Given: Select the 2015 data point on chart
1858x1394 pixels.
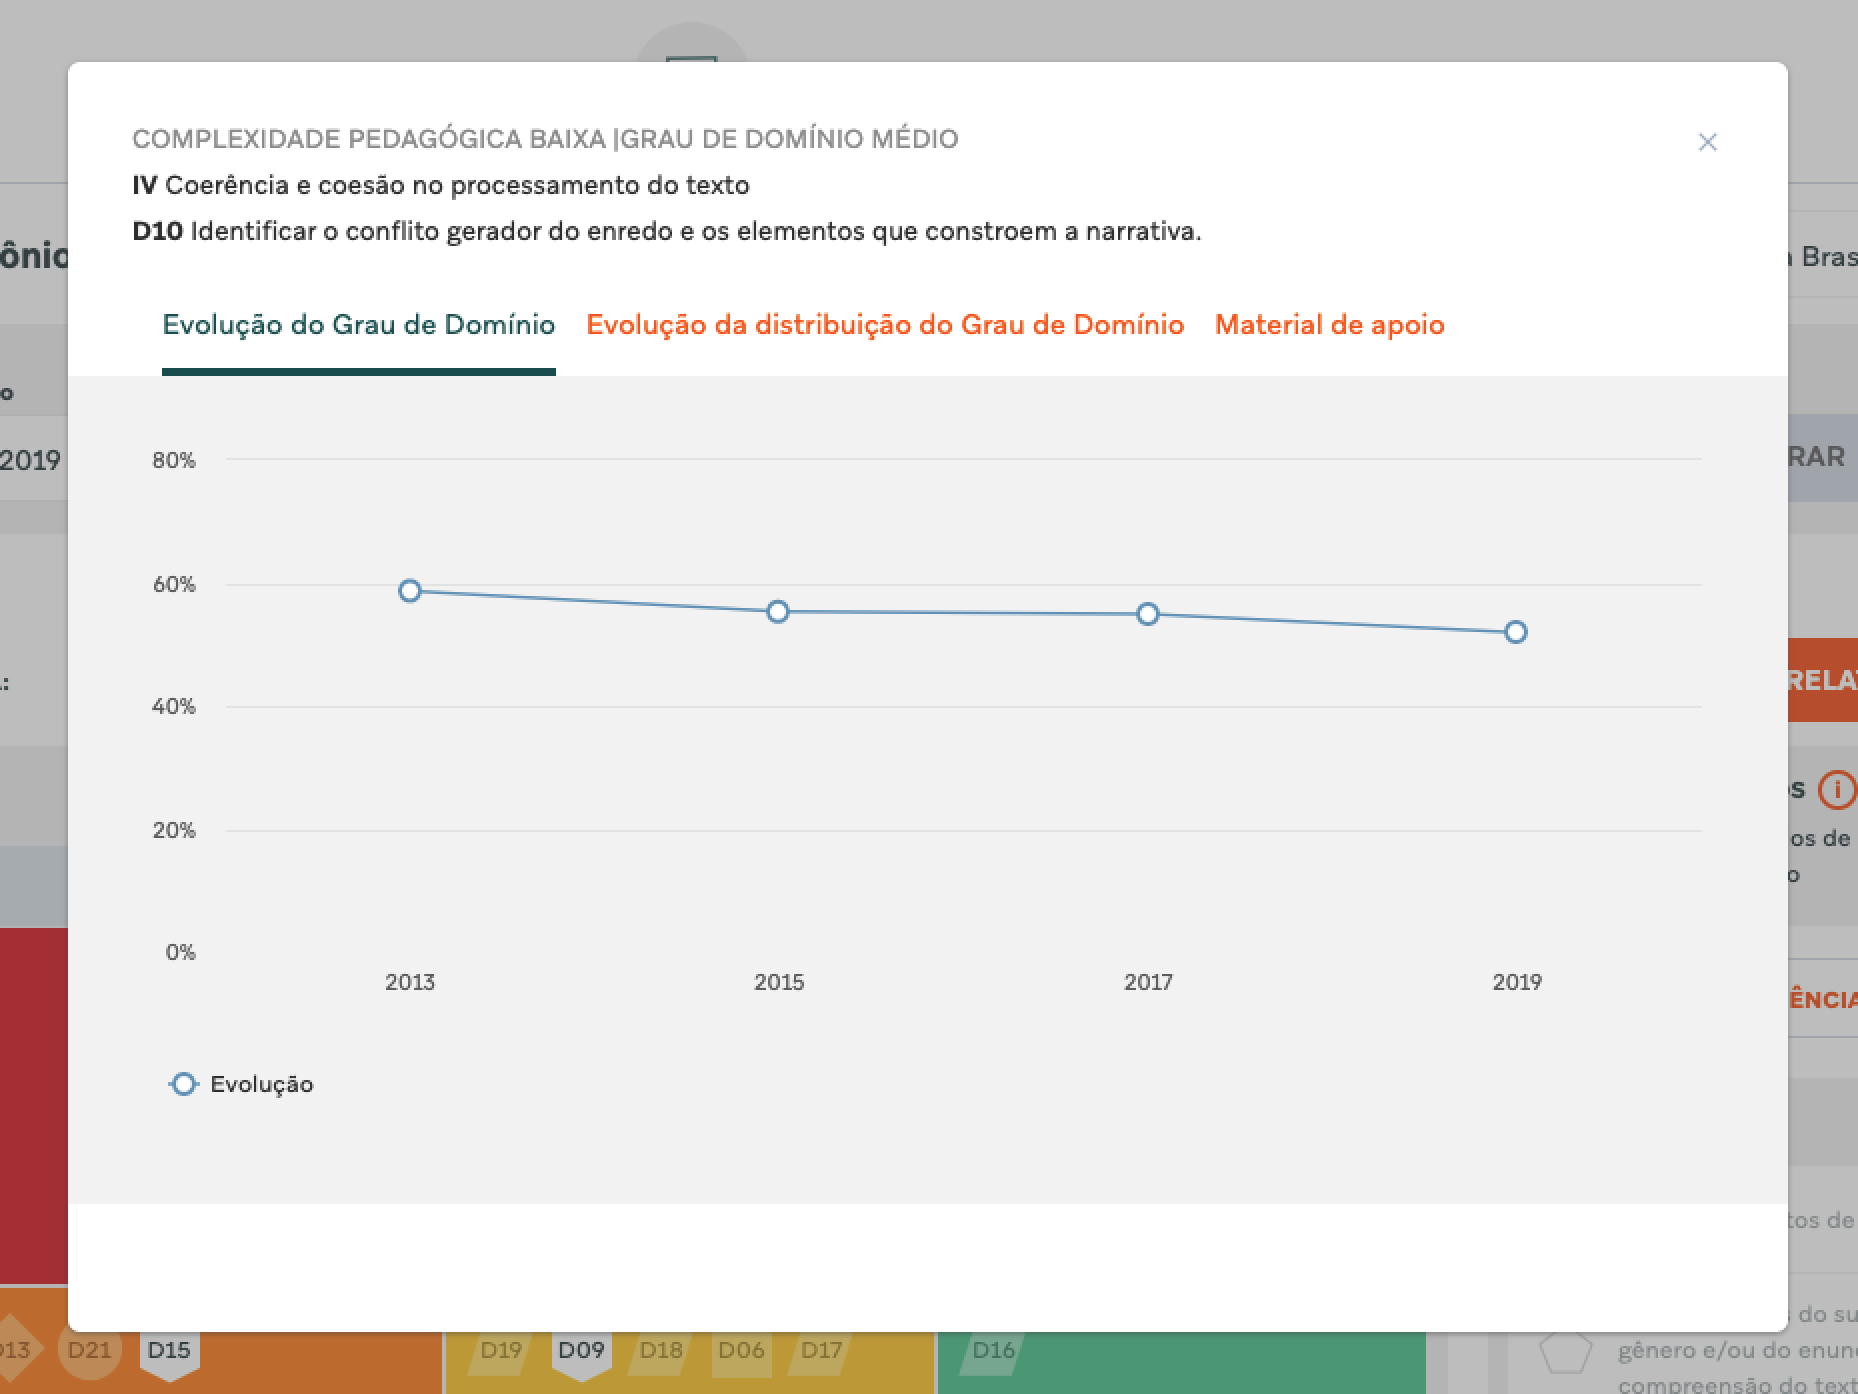Looking at the screenshot, I should [778, 612].
